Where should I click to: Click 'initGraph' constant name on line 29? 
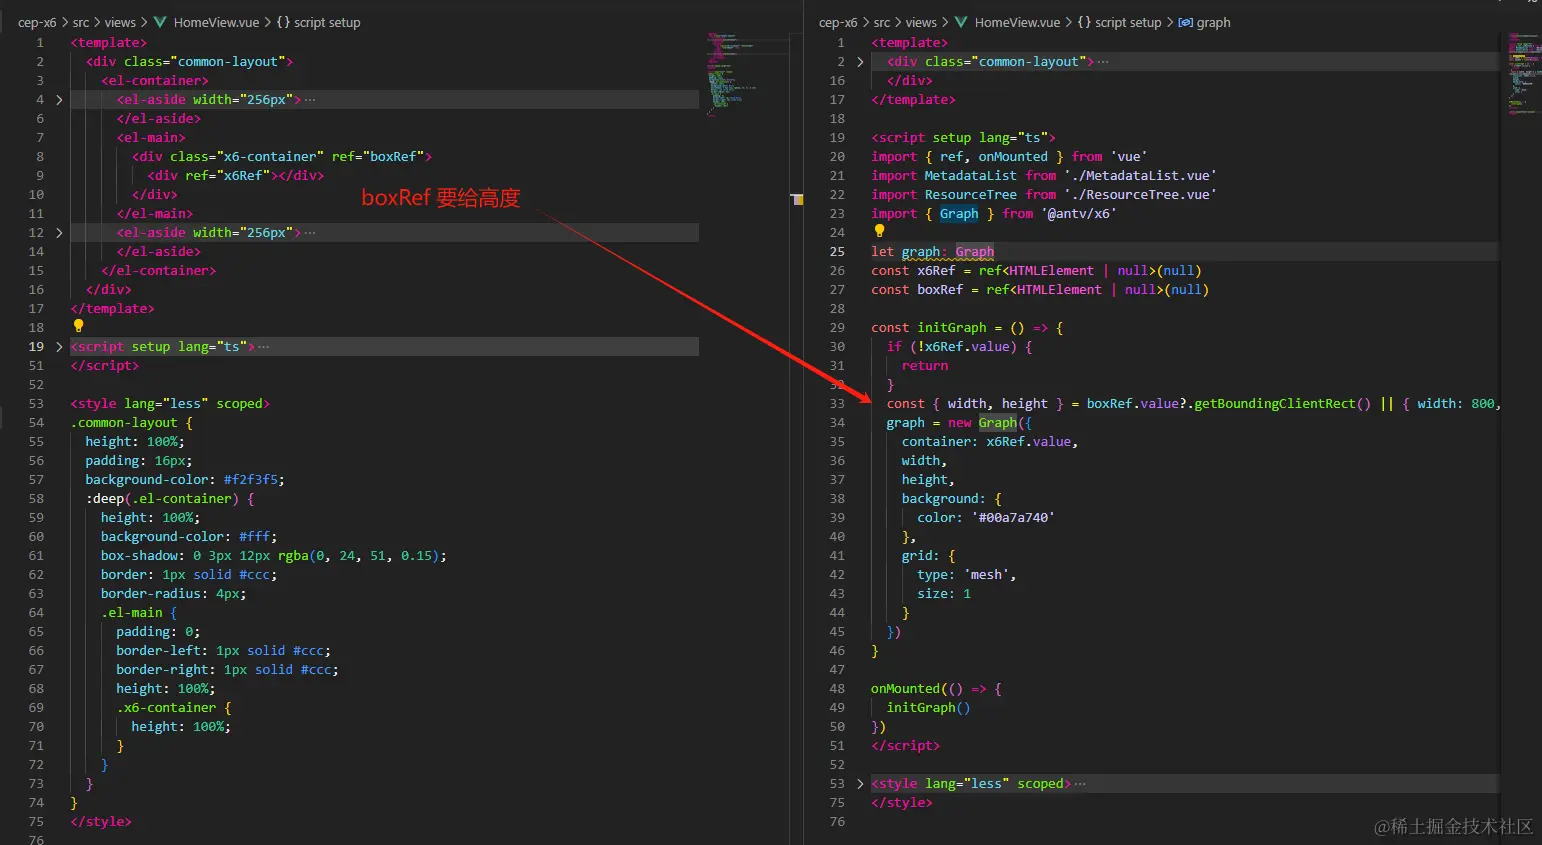coord(952,328)
